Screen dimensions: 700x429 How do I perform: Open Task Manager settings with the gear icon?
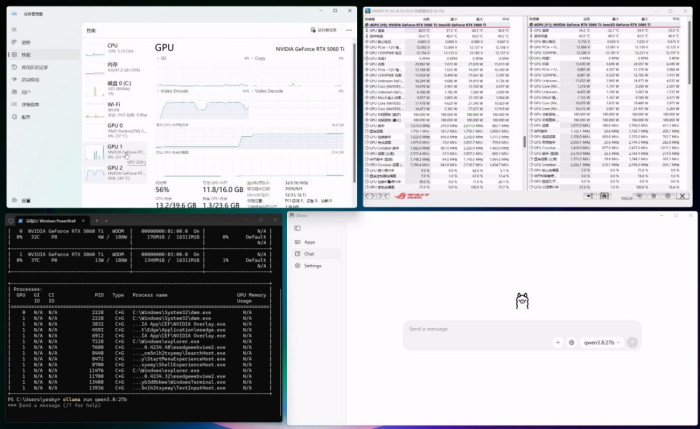14,200
